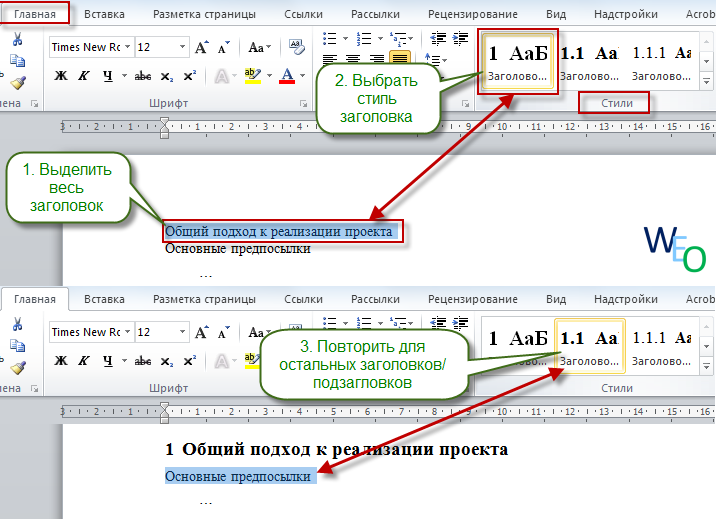Screen dimensions: 716x519
Task: Click the Copy icon in the bottom ribbon
Action: tap(17, 346)
